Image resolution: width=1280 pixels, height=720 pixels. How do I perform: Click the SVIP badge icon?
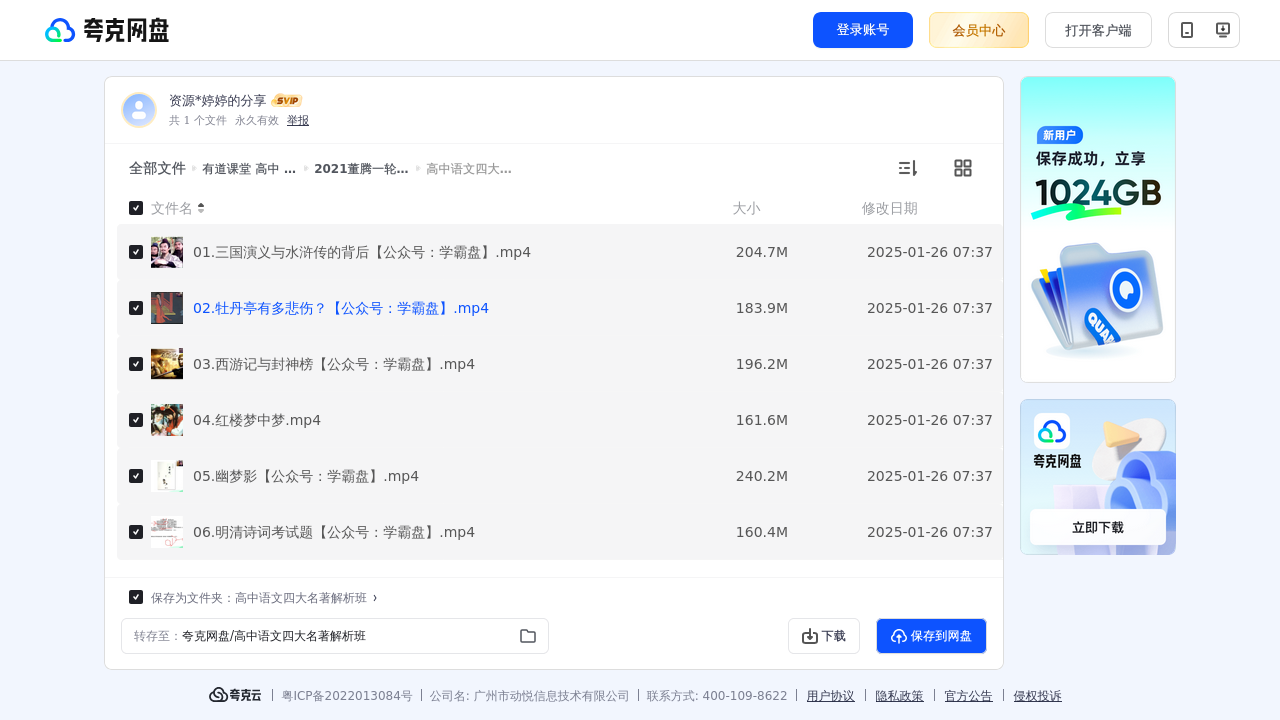pyautogui.click(x=287, y=101)
